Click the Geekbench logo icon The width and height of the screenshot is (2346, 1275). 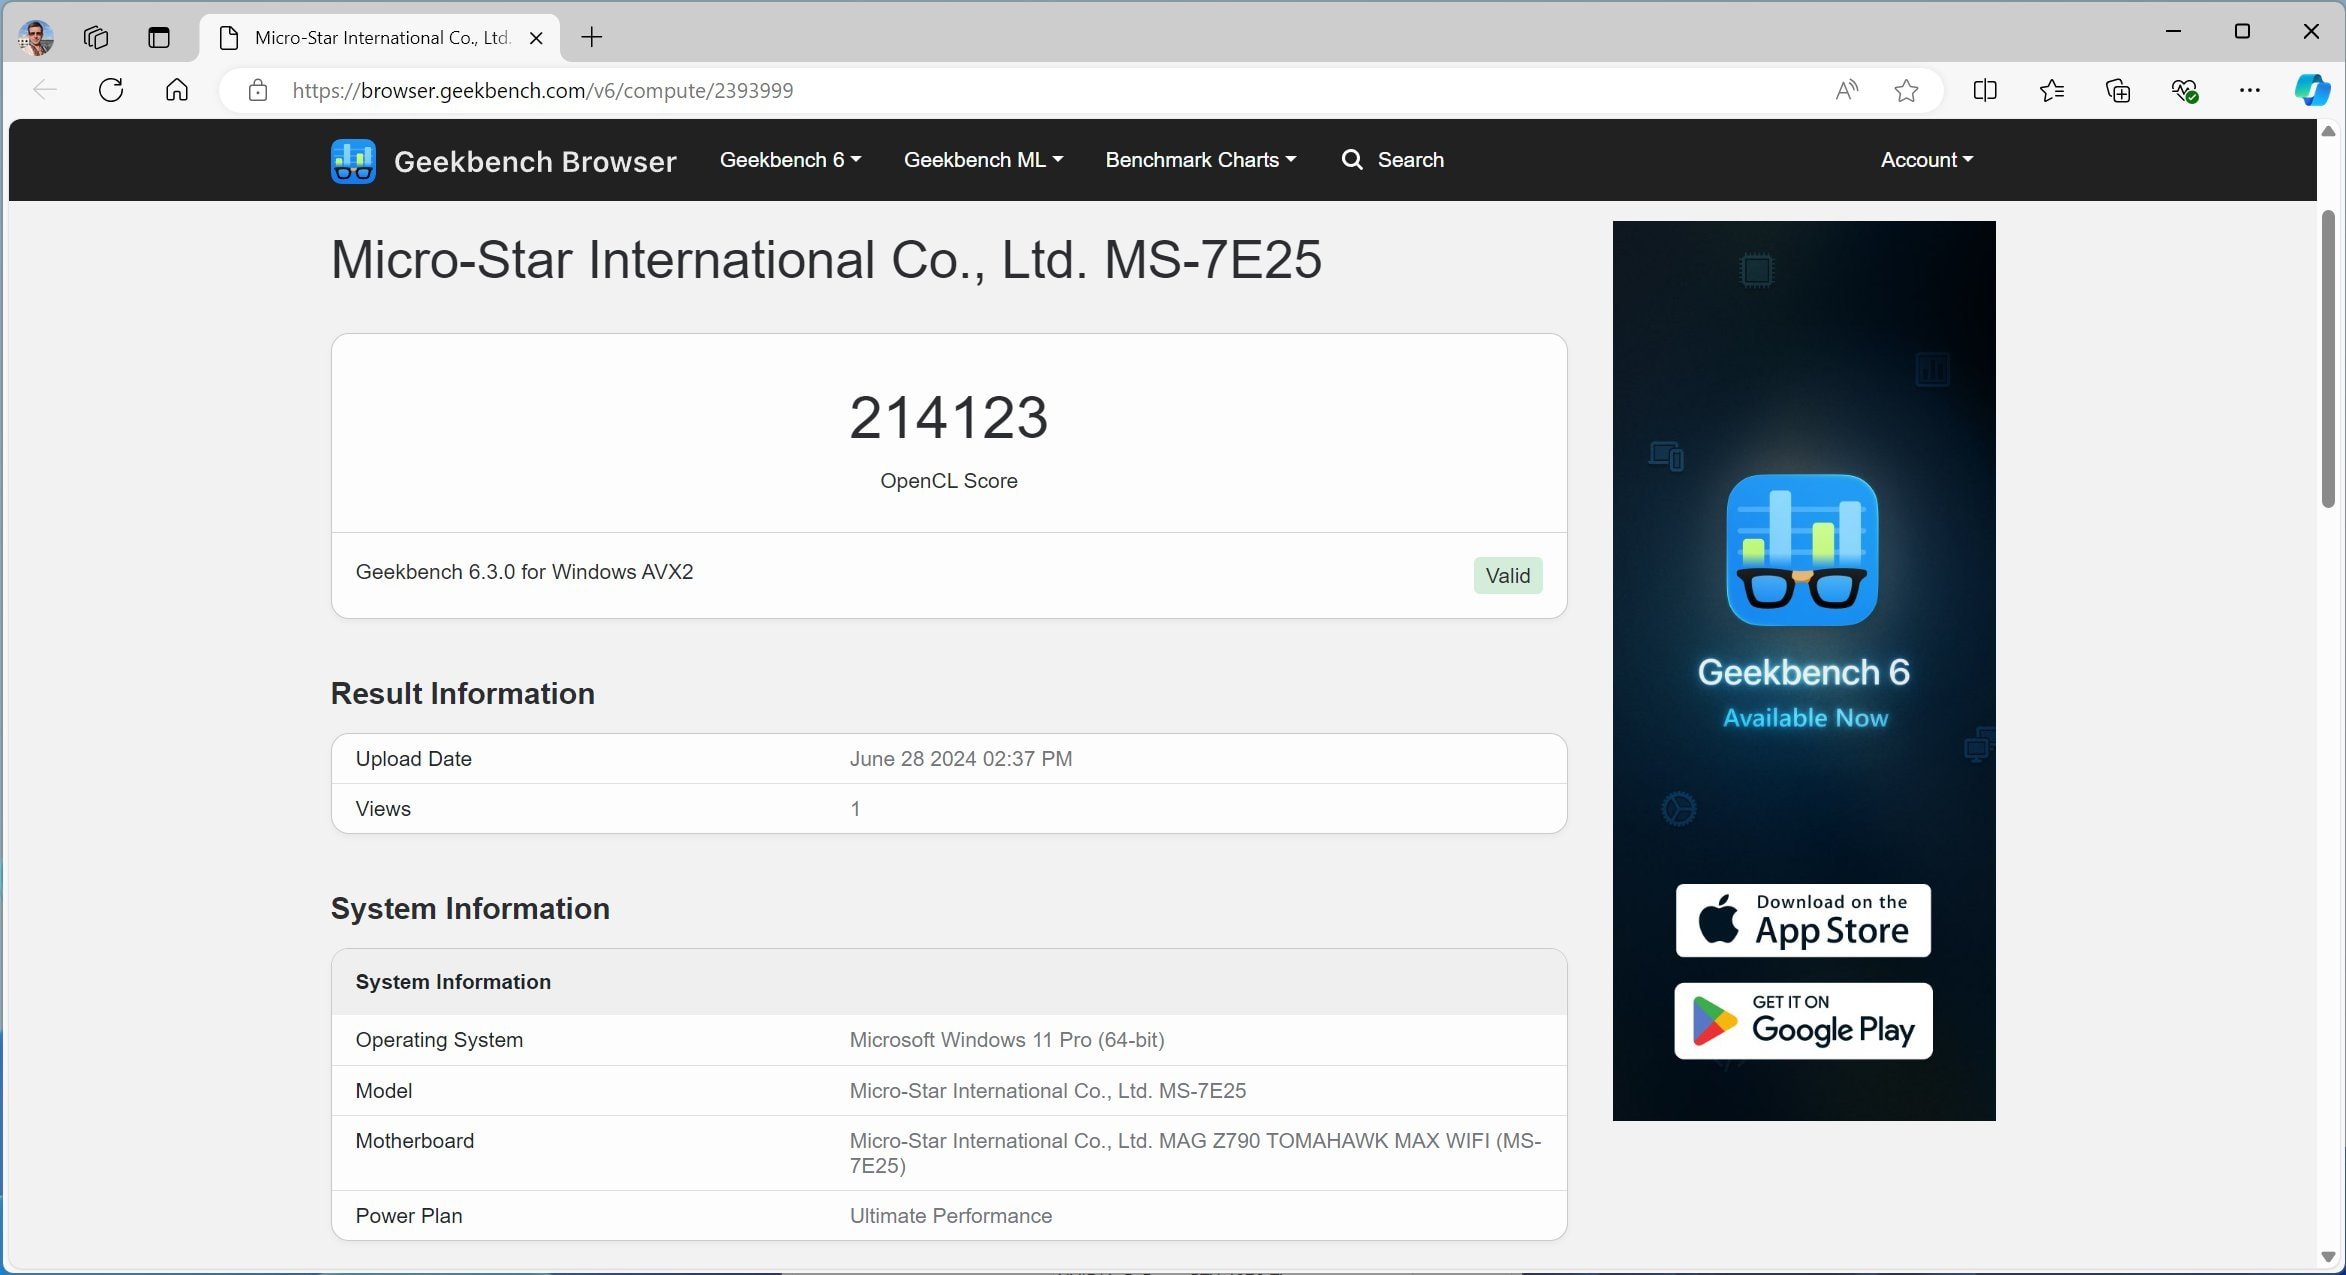[x=353, y=160]
